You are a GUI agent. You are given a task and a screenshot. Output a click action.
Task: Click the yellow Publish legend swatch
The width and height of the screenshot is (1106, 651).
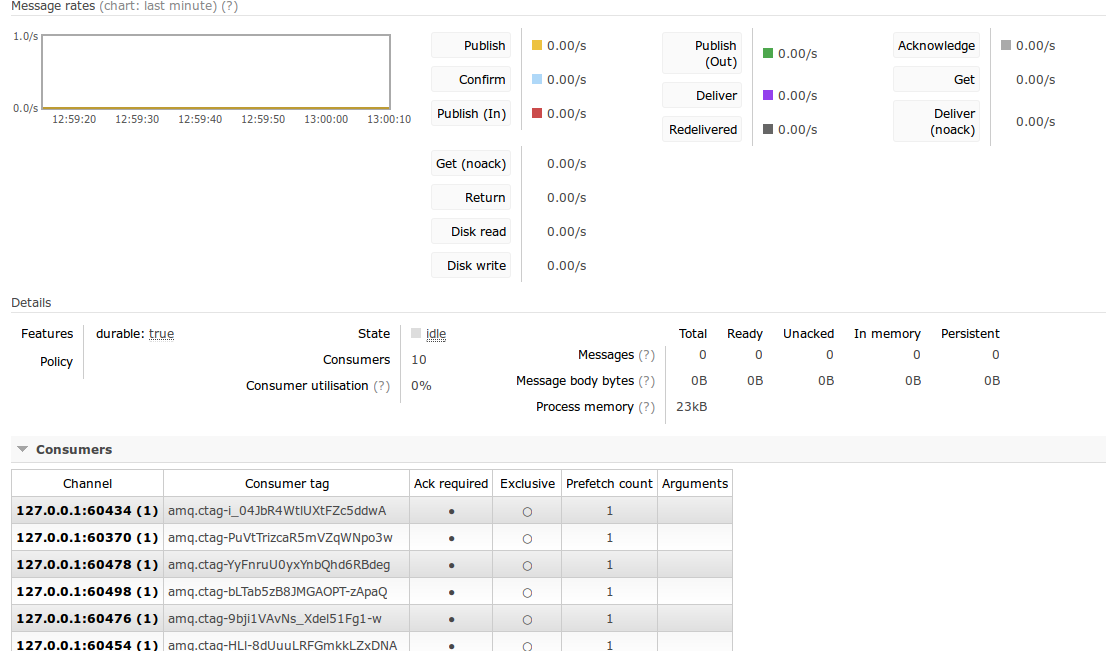[537, 45]
